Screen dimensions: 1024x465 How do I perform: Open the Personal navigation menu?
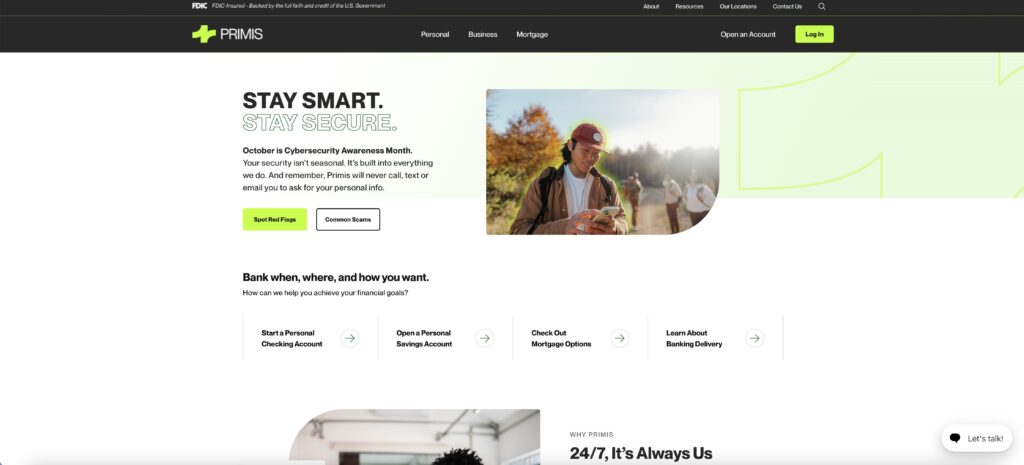(x=435, y=35)
